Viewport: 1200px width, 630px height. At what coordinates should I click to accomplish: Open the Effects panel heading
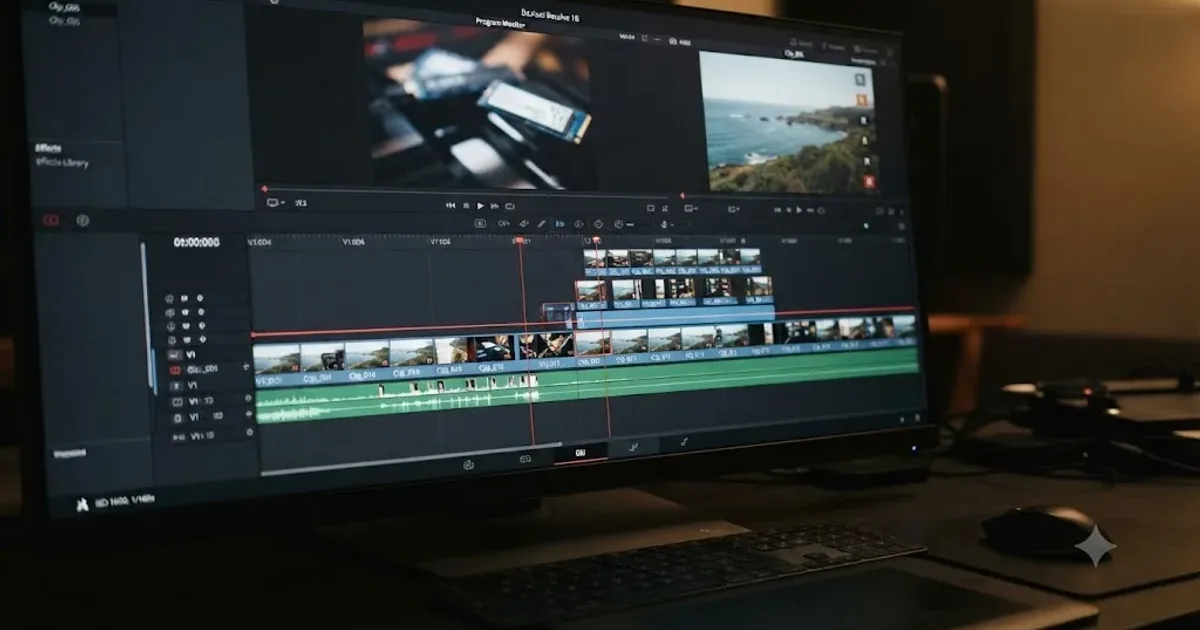click(x=48, y=148)
